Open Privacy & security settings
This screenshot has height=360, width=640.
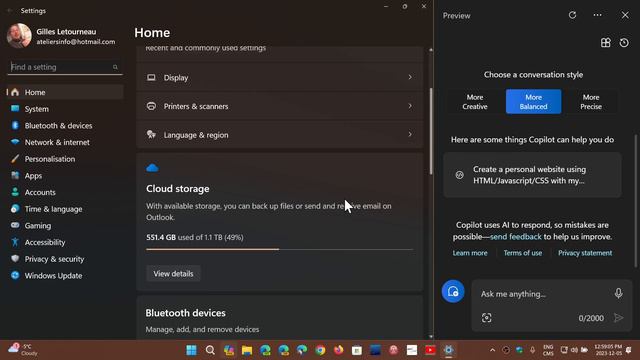(65, 259)
